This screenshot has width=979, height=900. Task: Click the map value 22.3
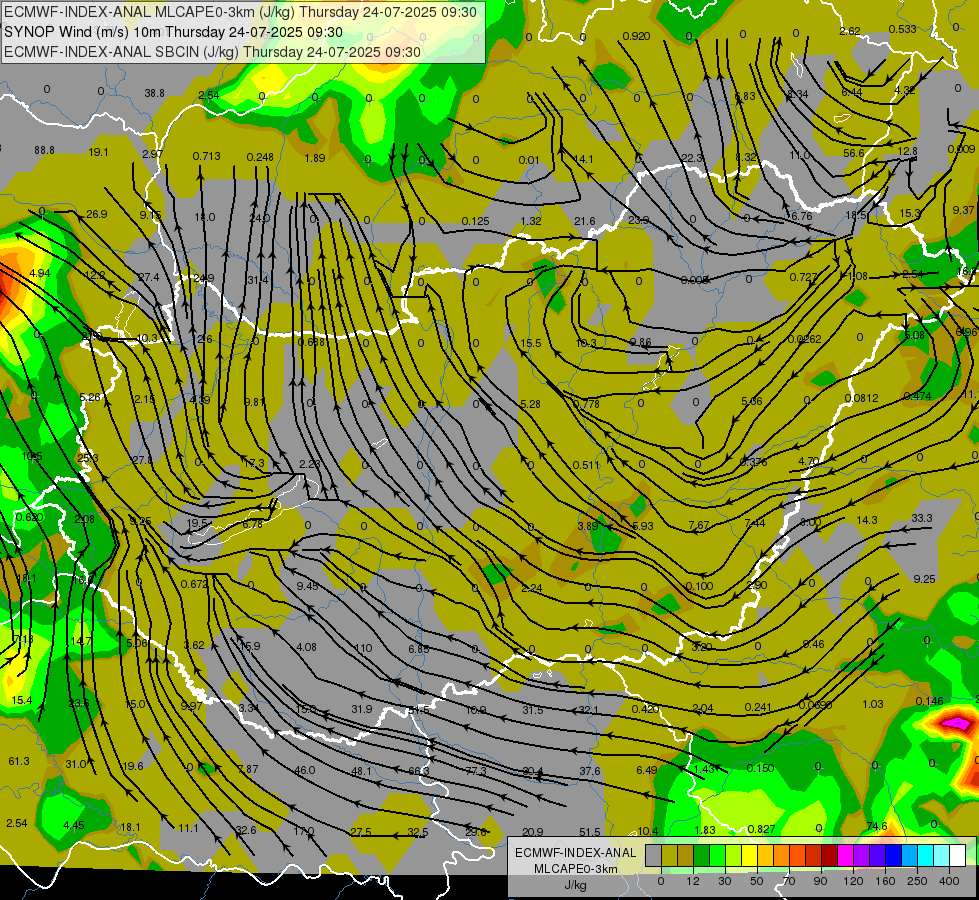tap(692, 158)
